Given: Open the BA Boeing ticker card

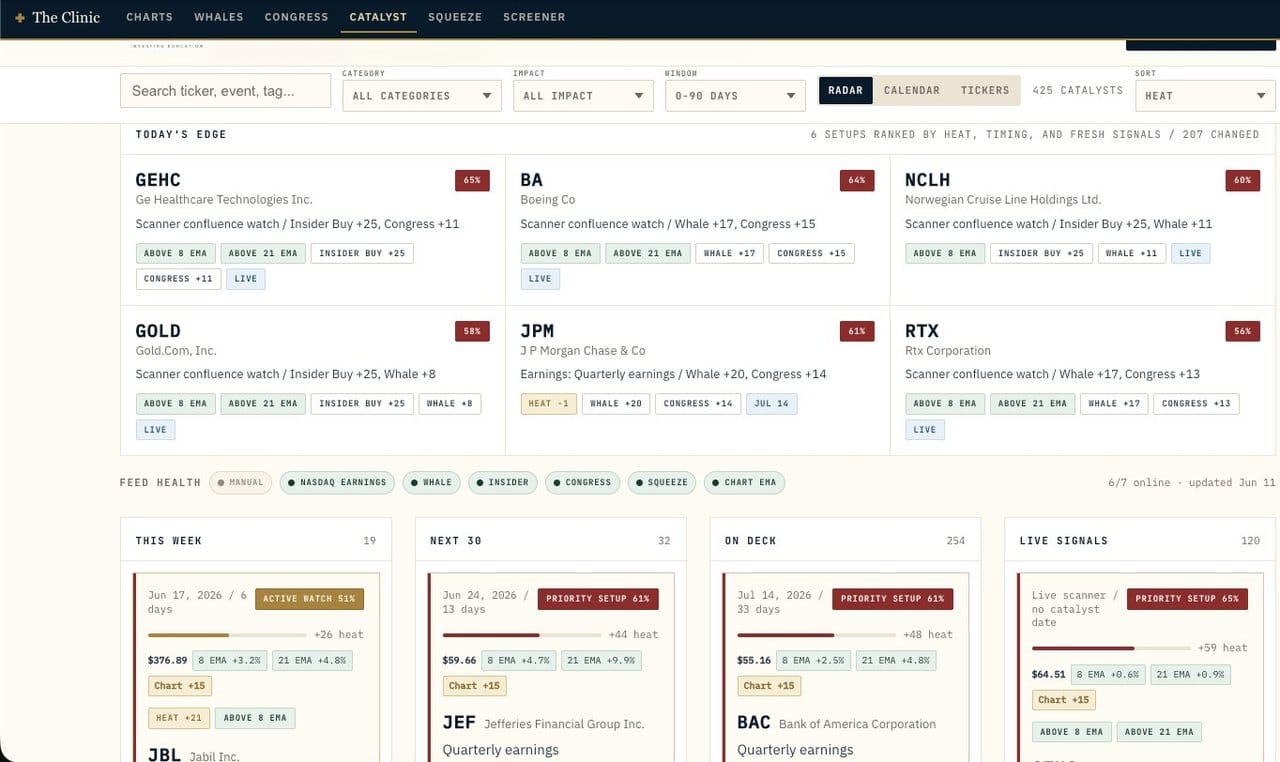Looking at the screenshot, I should pyautogui.click(x=697, y=230).
